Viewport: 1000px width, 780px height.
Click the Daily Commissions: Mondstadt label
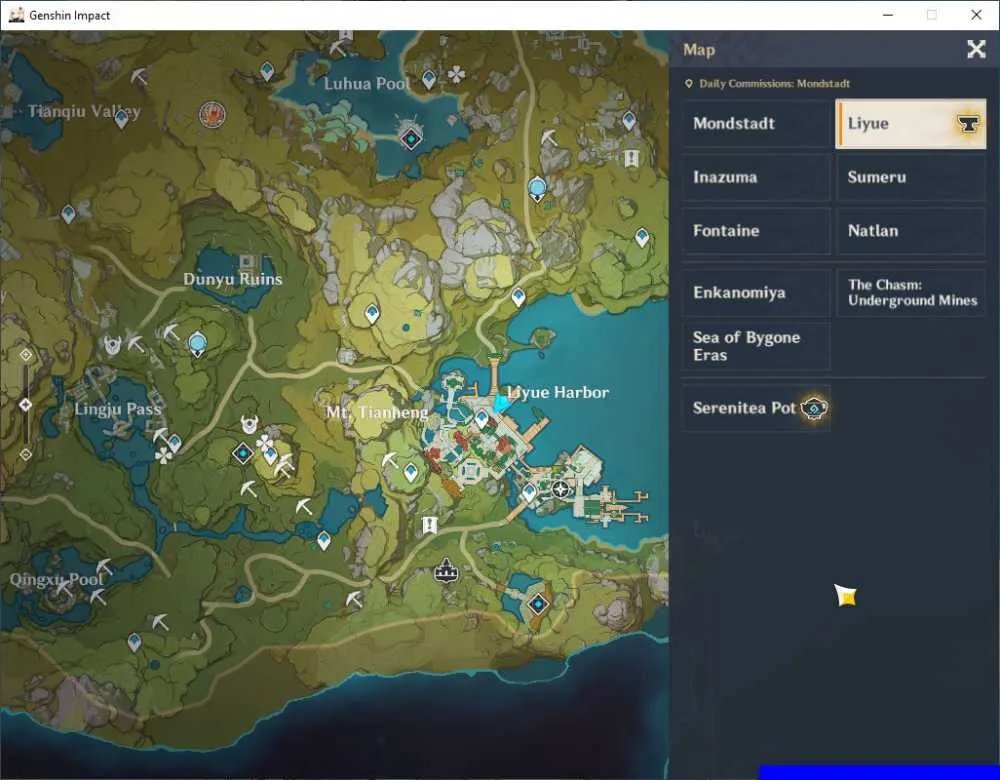[x=774, y=84]
